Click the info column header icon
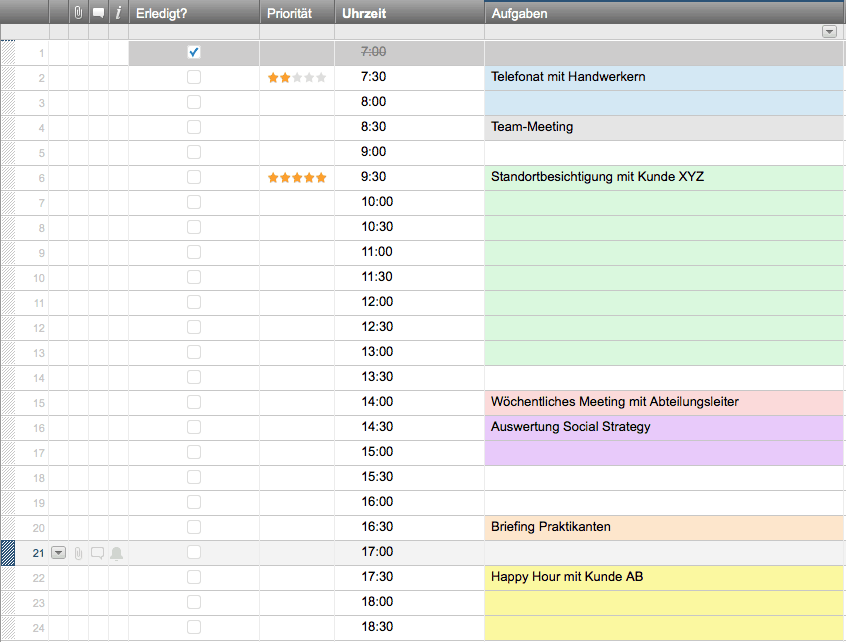This screenshot has height=642, width=846. 118,13
